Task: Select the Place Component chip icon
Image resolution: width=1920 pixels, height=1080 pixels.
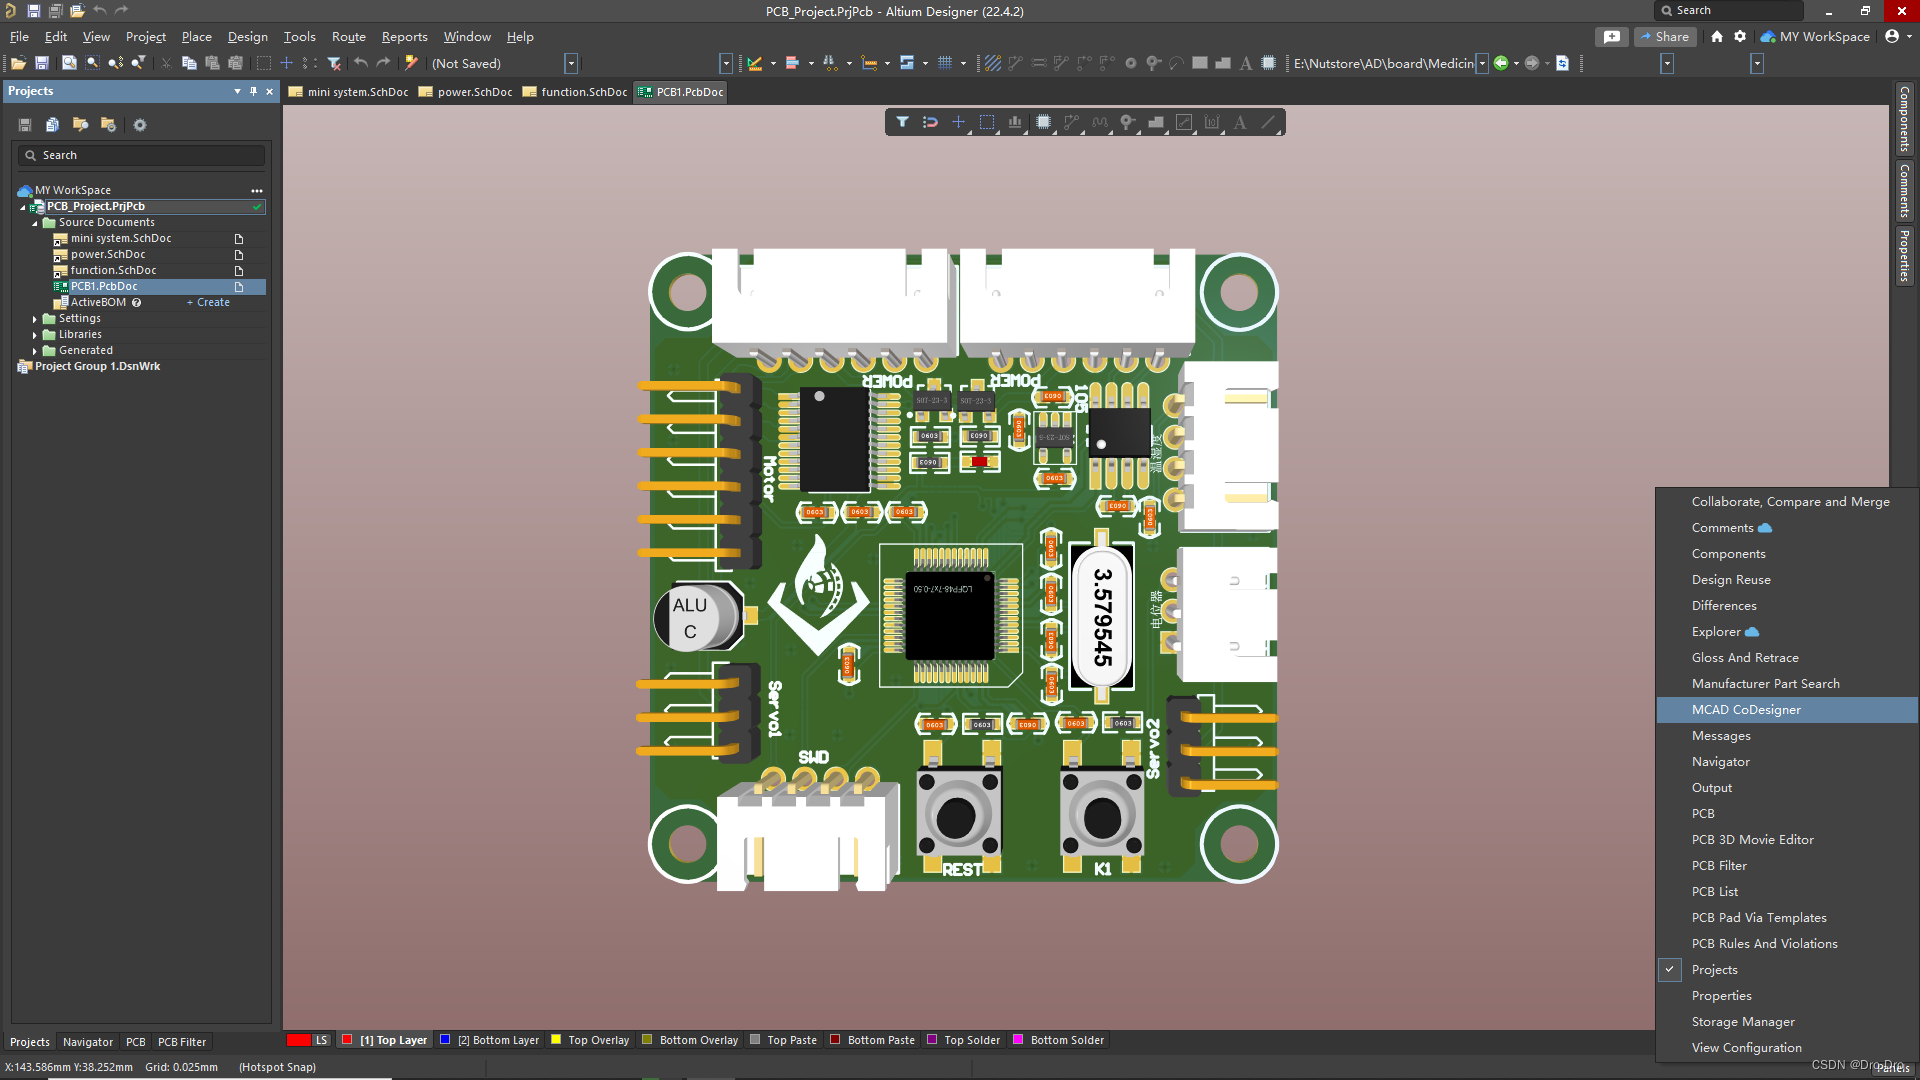Action: tap(1043, 122)
